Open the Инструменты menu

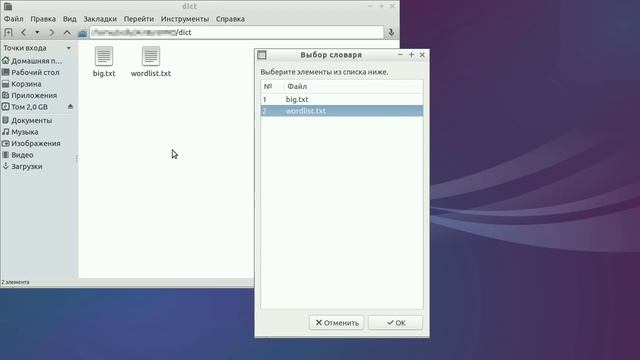(x=184, y=19)
